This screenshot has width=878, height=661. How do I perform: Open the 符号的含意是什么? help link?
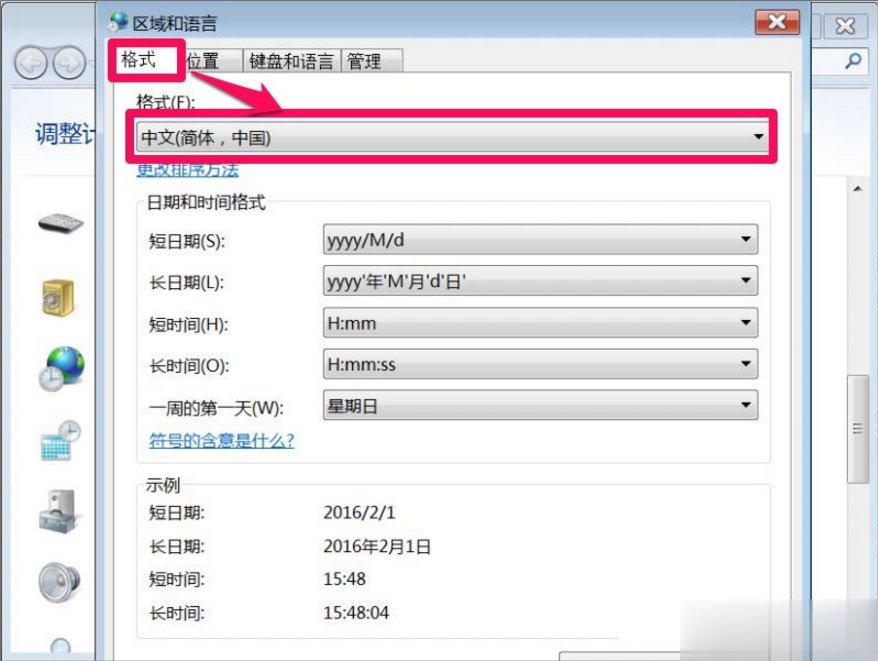click(x=222, y=440)
